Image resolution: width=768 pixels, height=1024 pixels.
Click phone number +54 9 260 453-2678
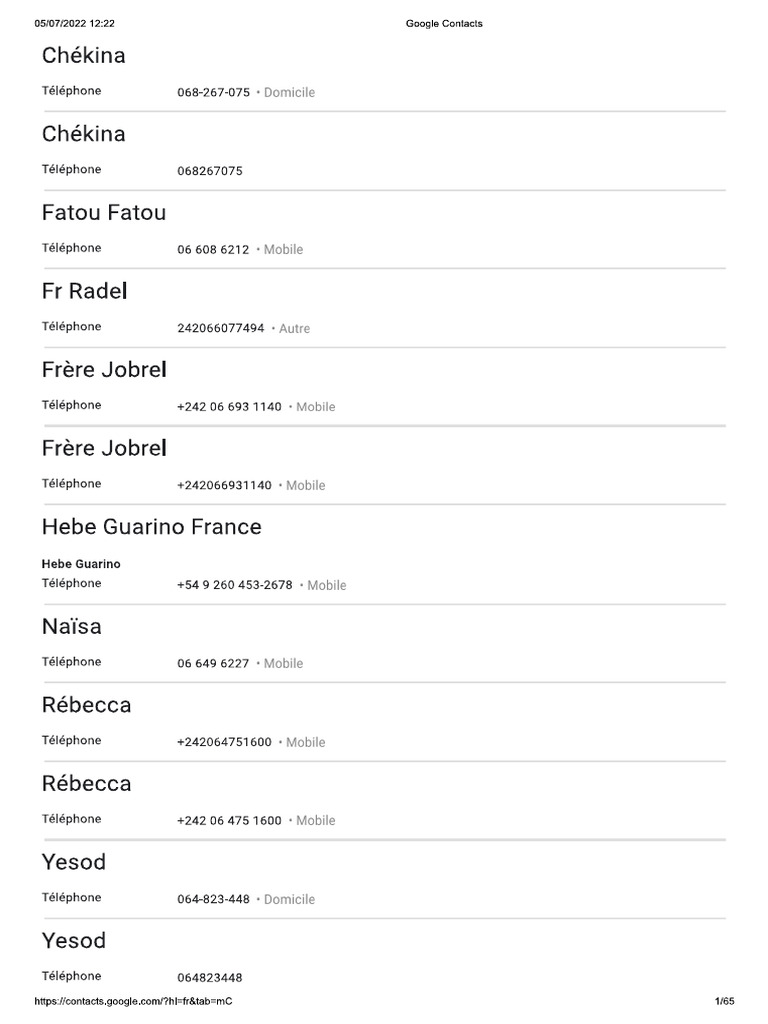[x=235, y=585]
